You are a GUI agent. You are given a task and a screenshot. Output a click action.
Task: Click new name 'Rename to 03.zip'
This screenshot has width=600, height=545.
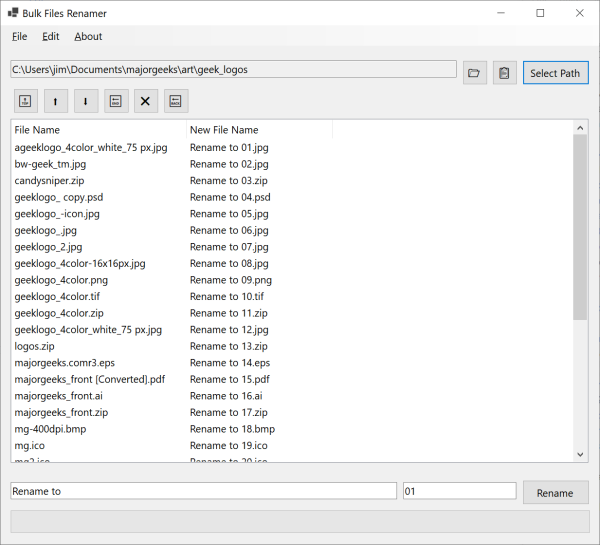[229, 181]
